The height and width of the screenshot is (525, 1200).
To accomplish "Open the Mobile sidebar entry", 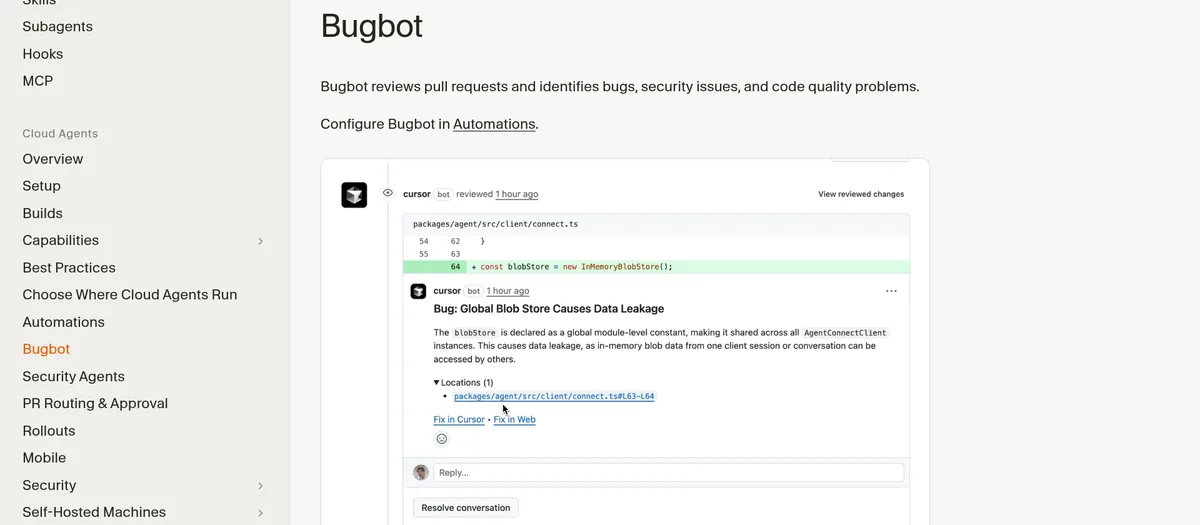I will click(x=44, y=458).
